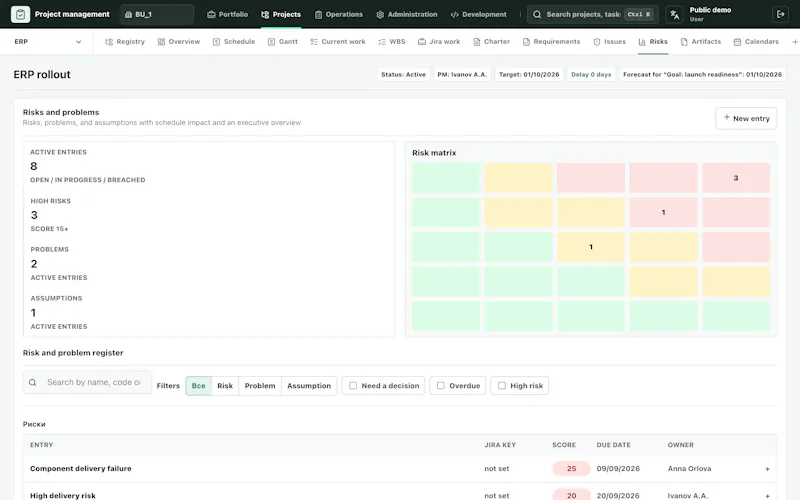Screen dimensions: 800x500
Task: Click the Status: Active badge
Action: [403, 74]
